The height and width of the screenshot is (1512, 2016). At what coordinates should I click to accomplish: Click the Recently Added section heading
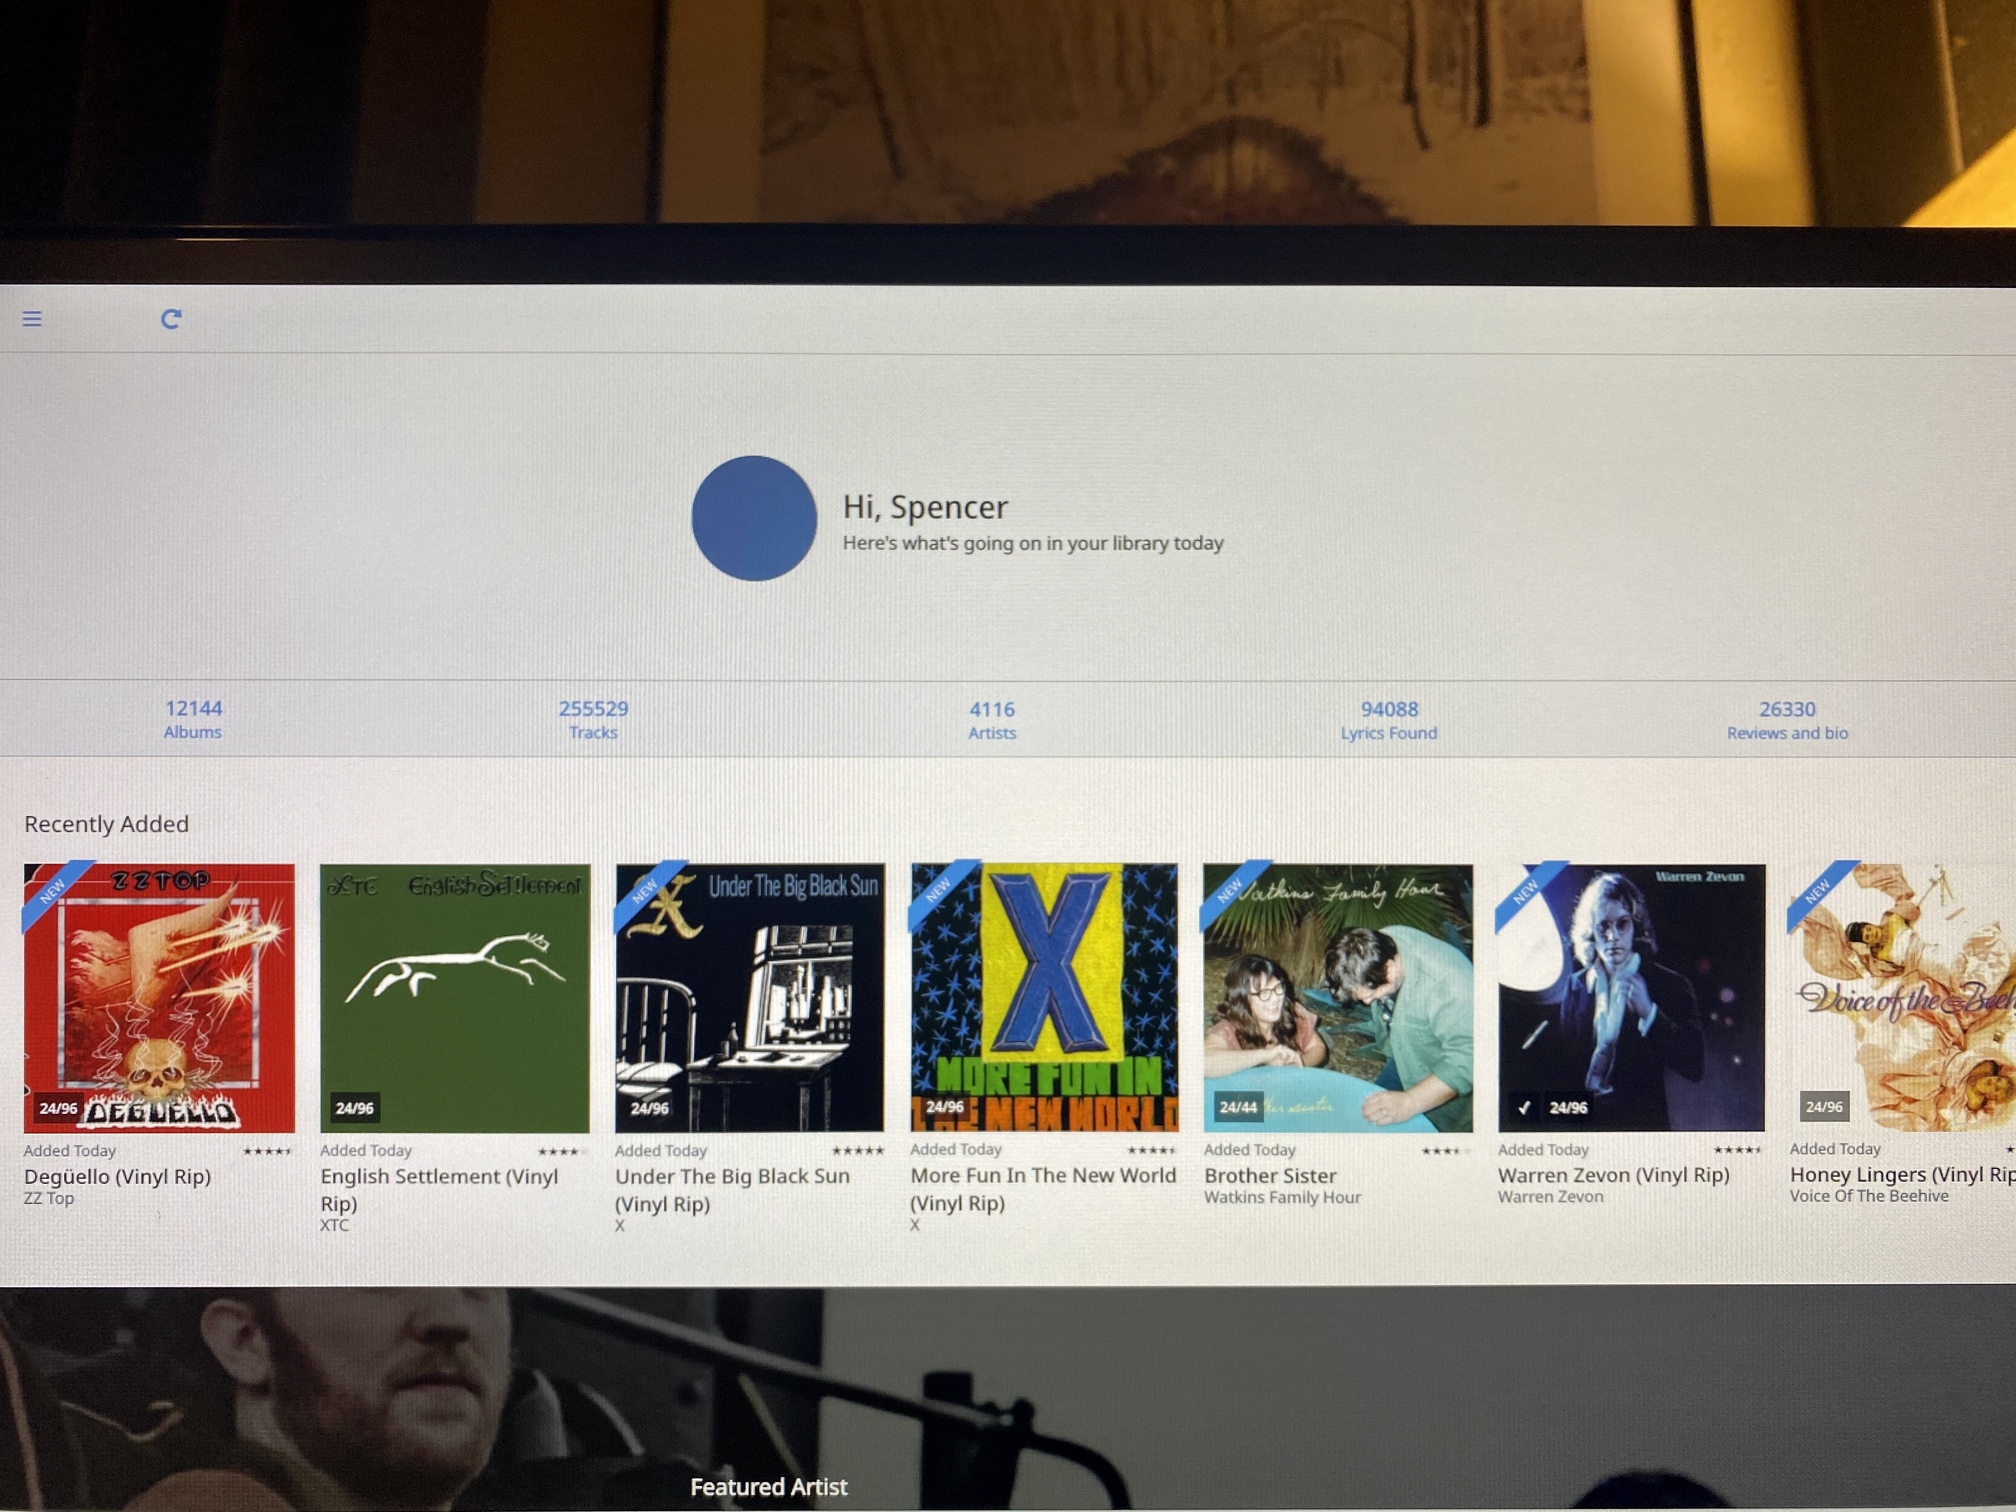[x=106, y=824]
